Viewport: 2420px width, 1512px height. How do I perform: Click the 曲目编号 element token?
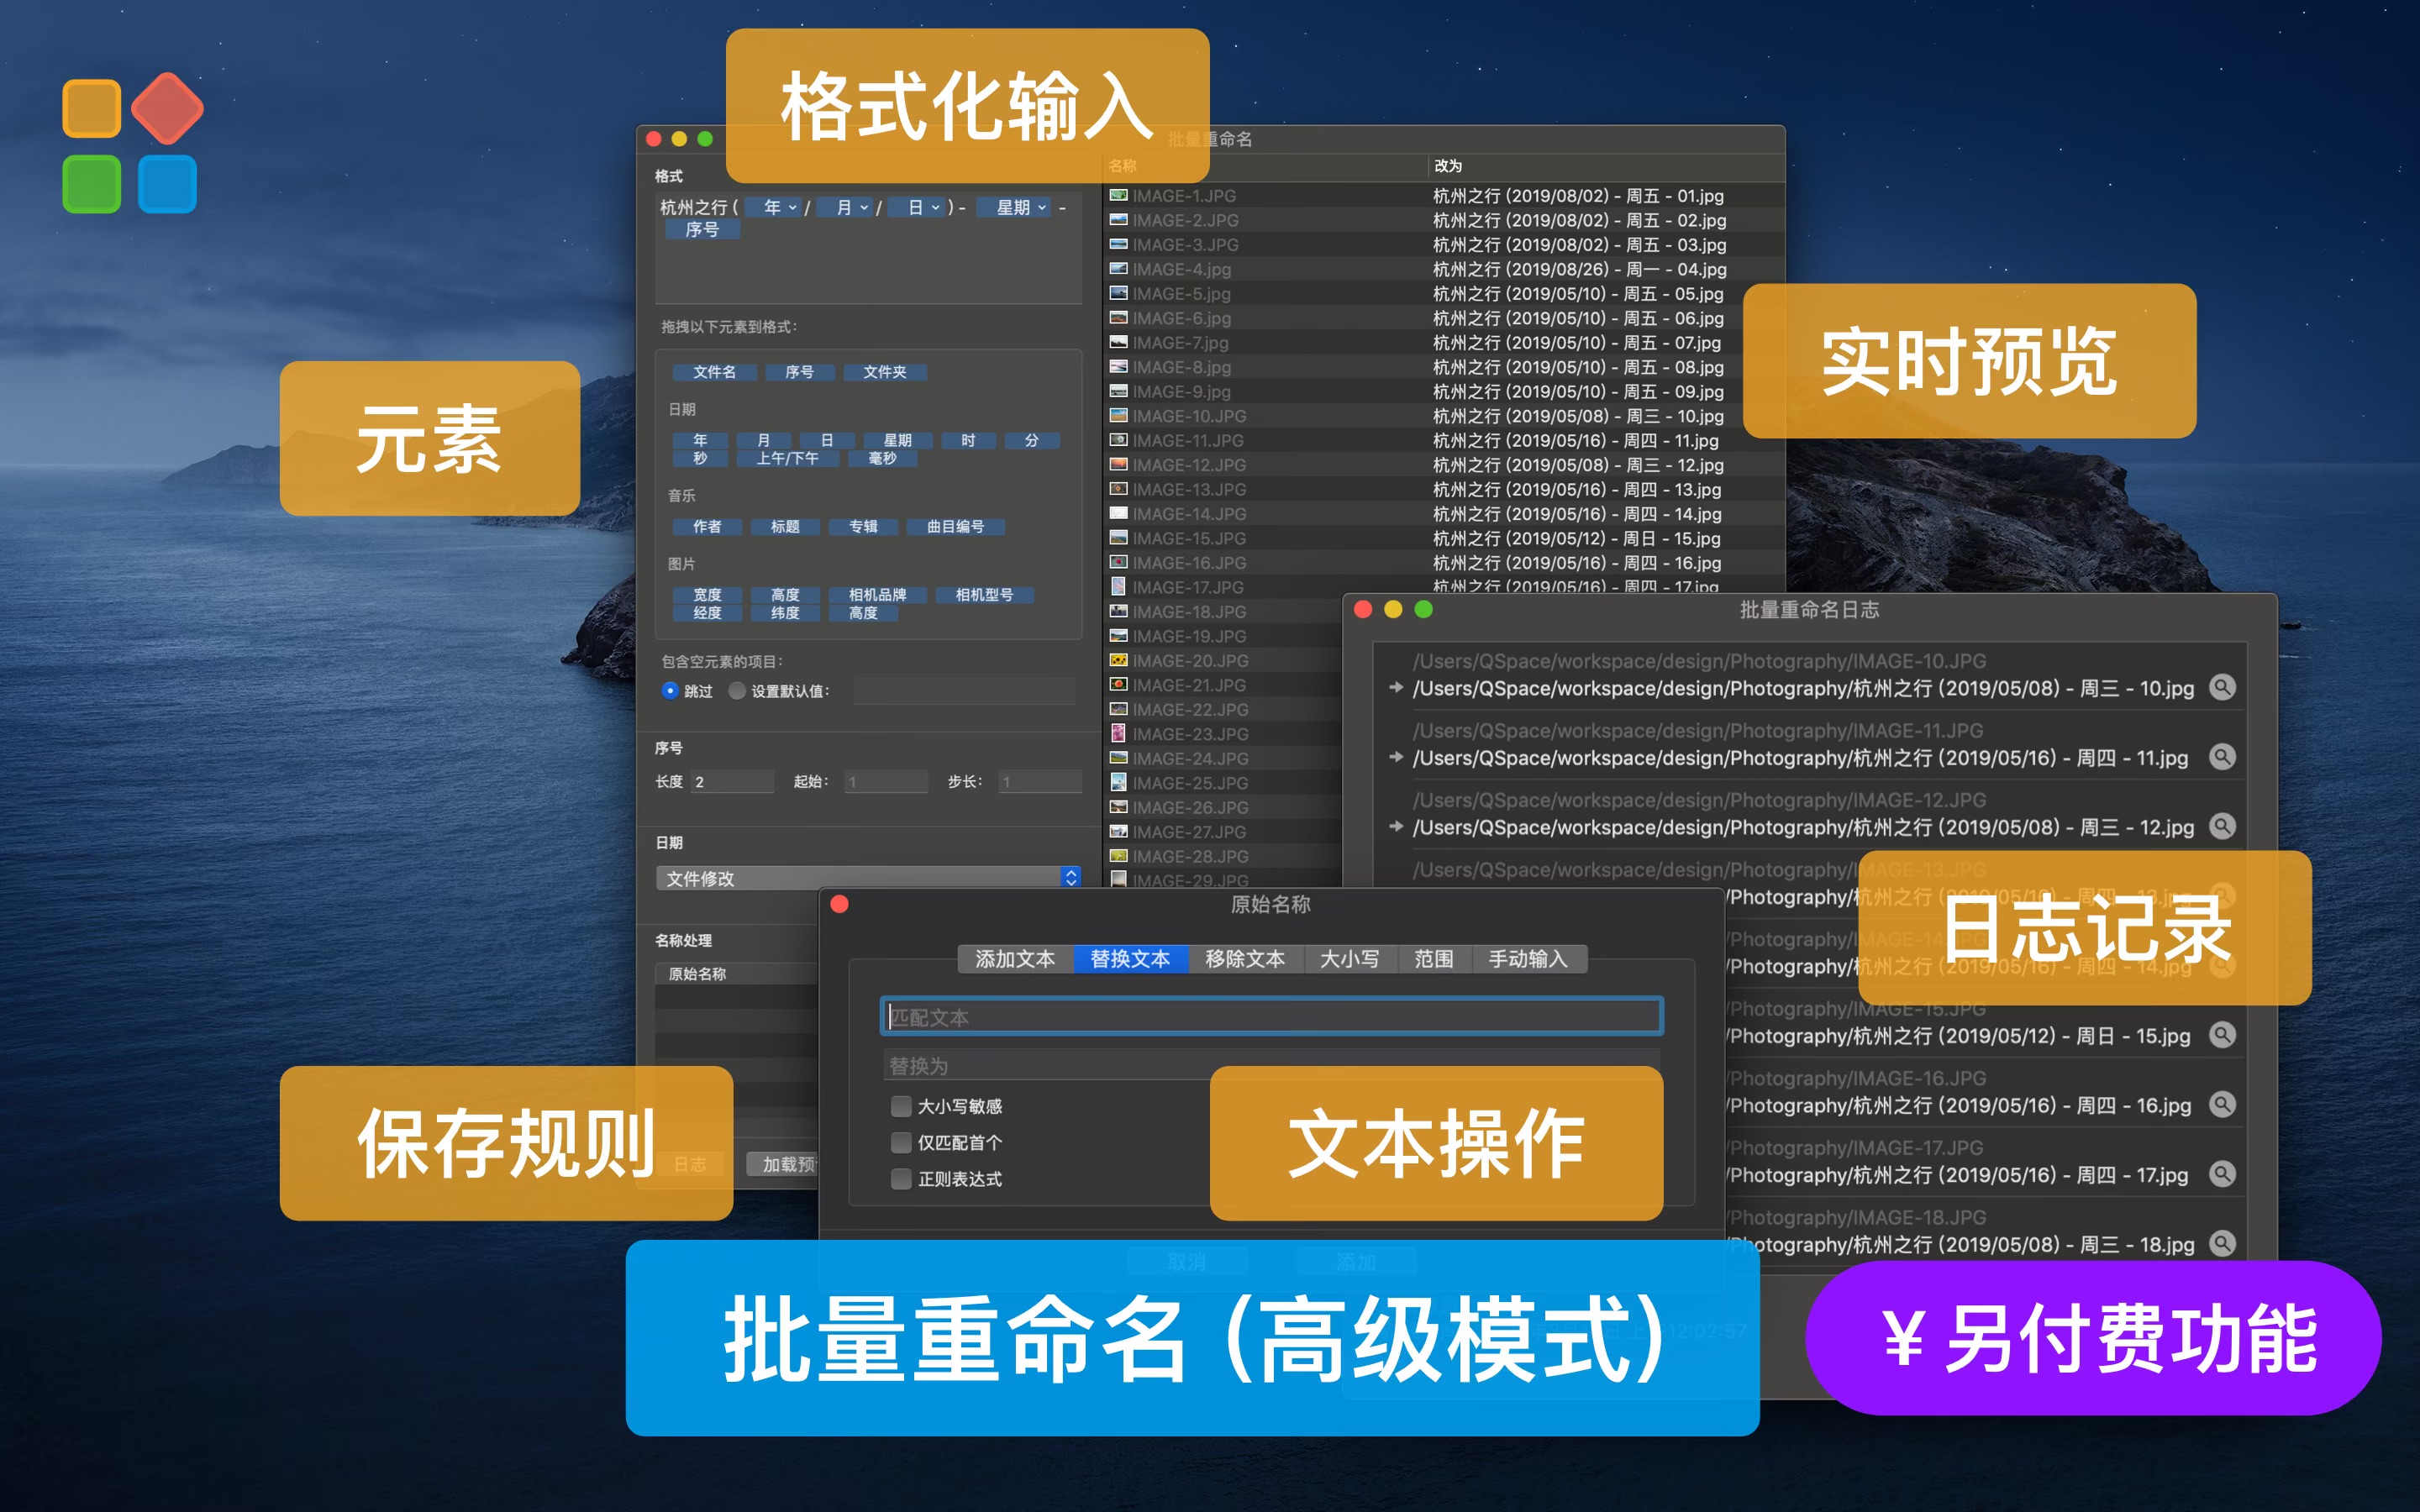955,527
